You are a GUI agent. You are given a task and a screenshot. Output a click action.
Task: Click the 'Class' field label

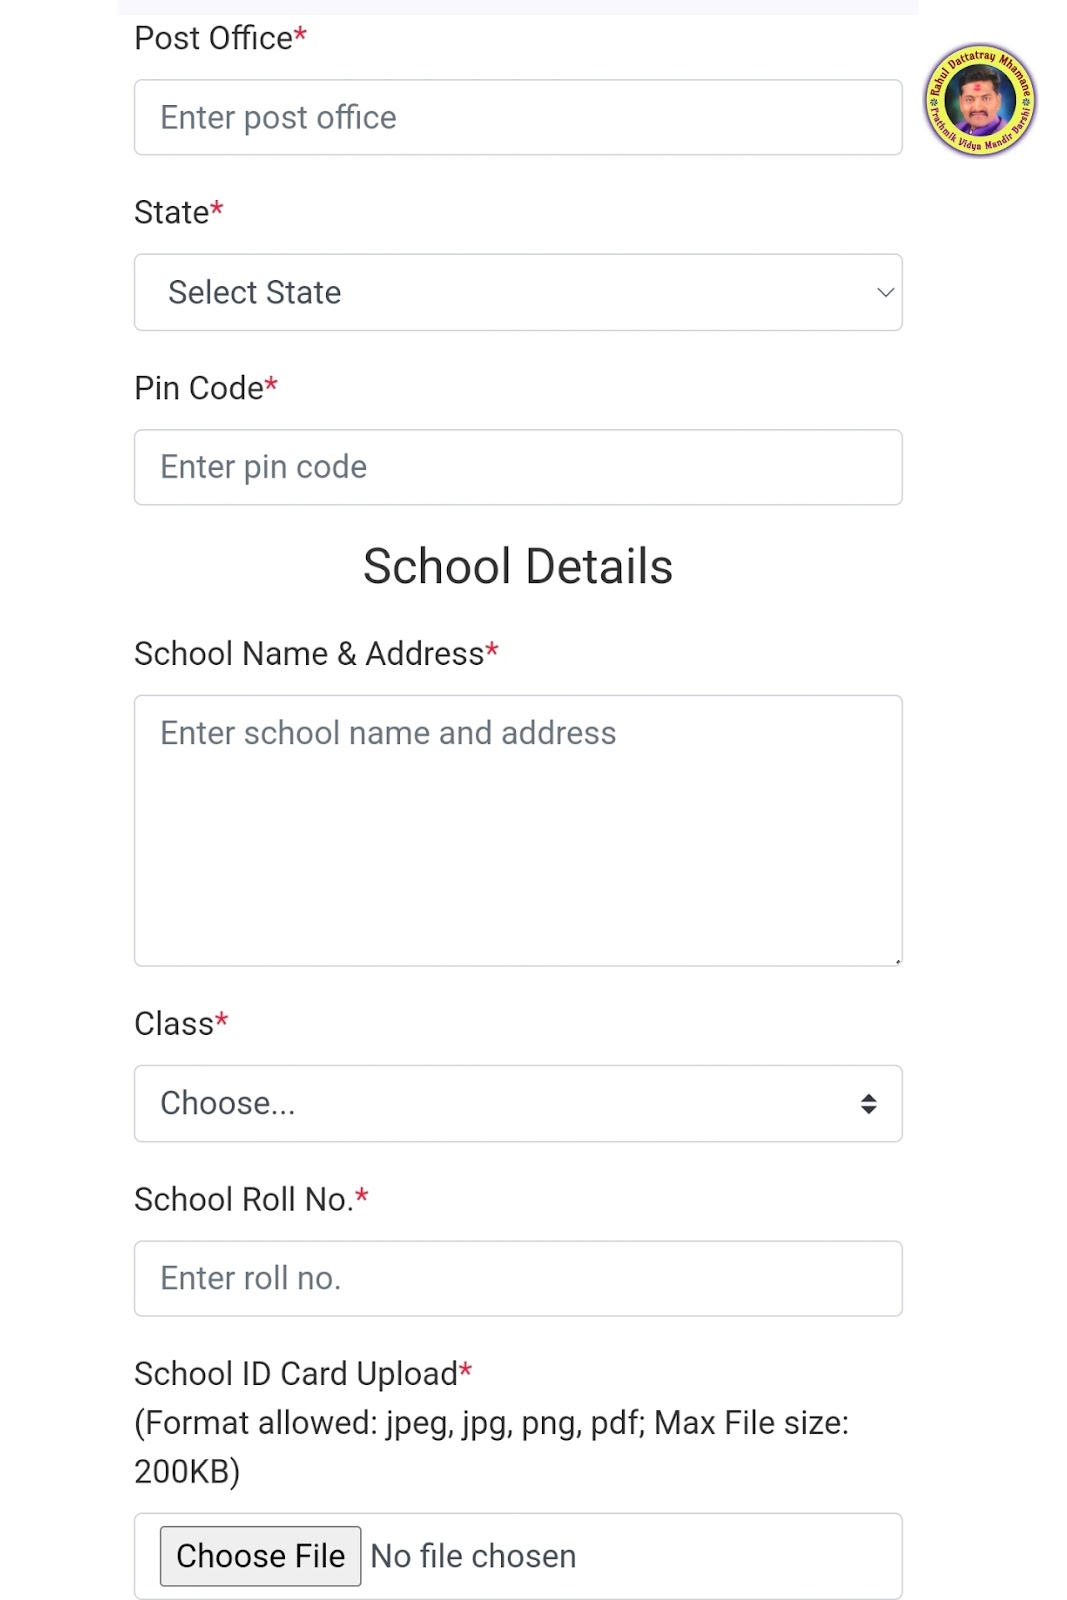click(174, 1023)
